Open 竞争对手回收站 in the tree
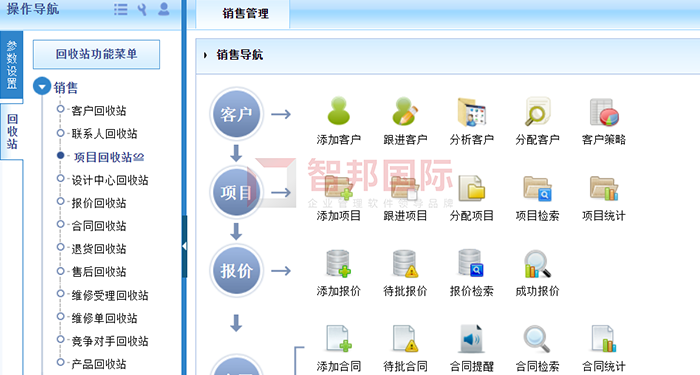 [110, 342]
